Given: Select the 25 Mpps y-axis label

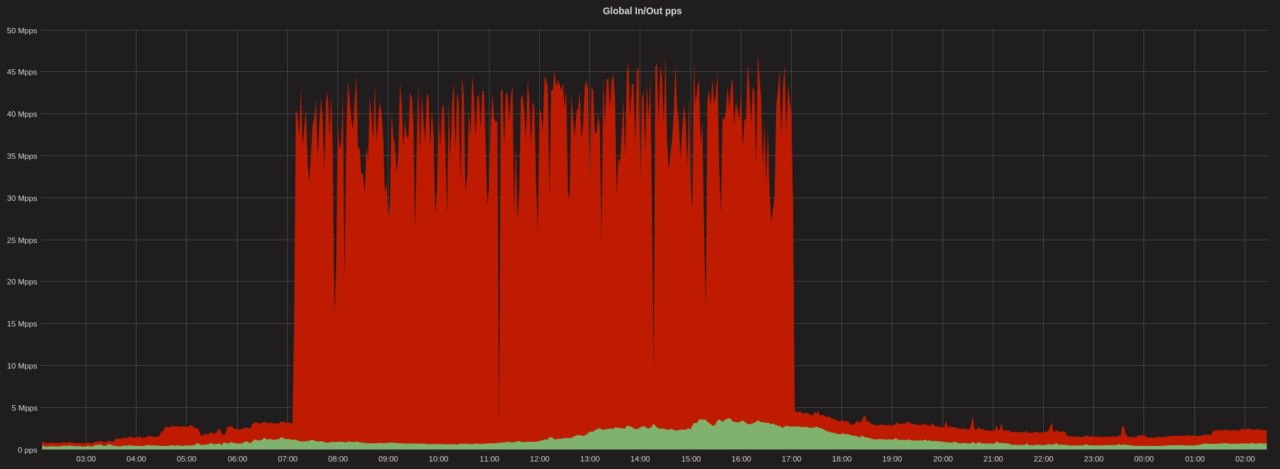Looking at the screenshot, I should [21, 240].
